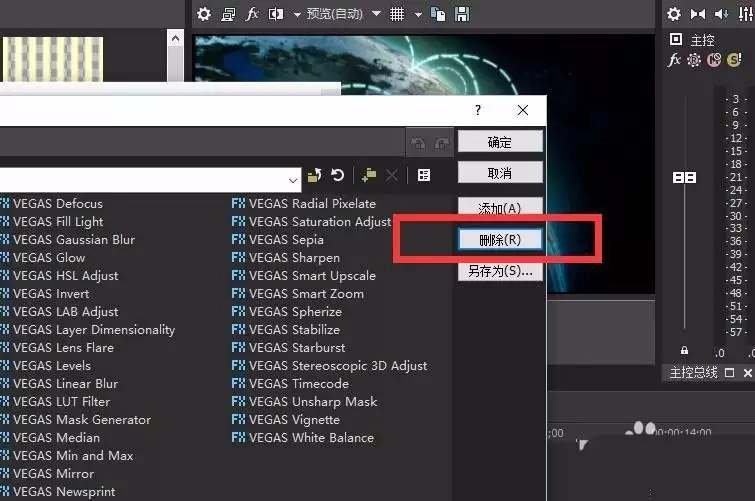Open automation settings gear icon under 主控
Viewport: 755px width, 501px height.
coord(694,60)
